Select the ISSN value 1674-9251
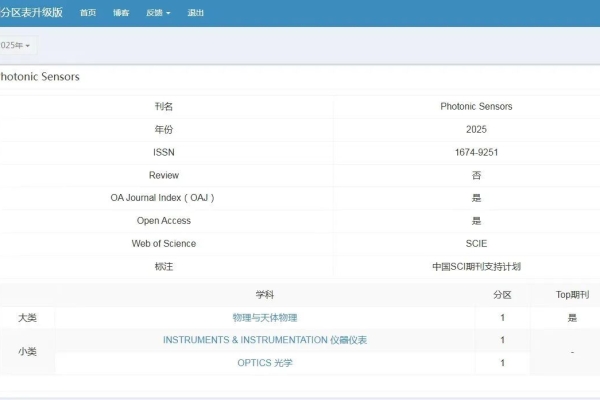600x400 pixels. [x=476, y=152]
